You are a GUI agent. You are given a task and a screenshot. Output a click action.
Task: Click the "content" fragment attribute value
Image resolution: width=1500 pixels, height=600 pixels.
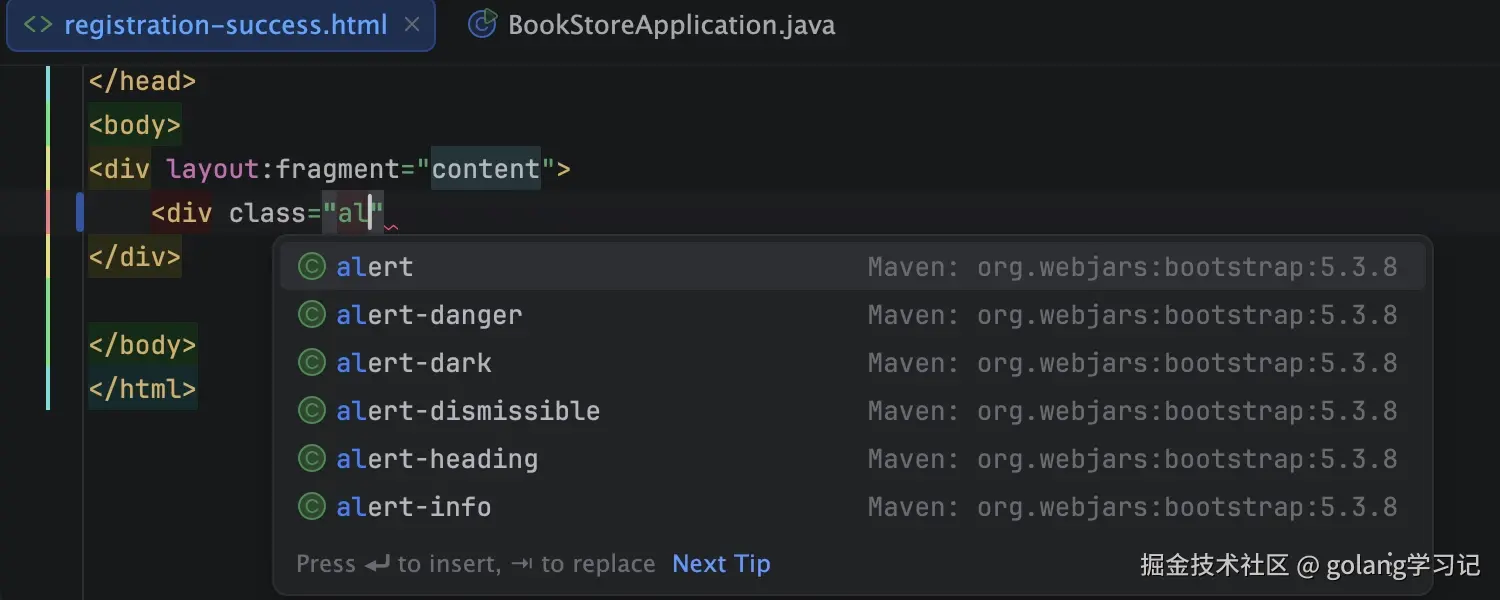(486, 169)
